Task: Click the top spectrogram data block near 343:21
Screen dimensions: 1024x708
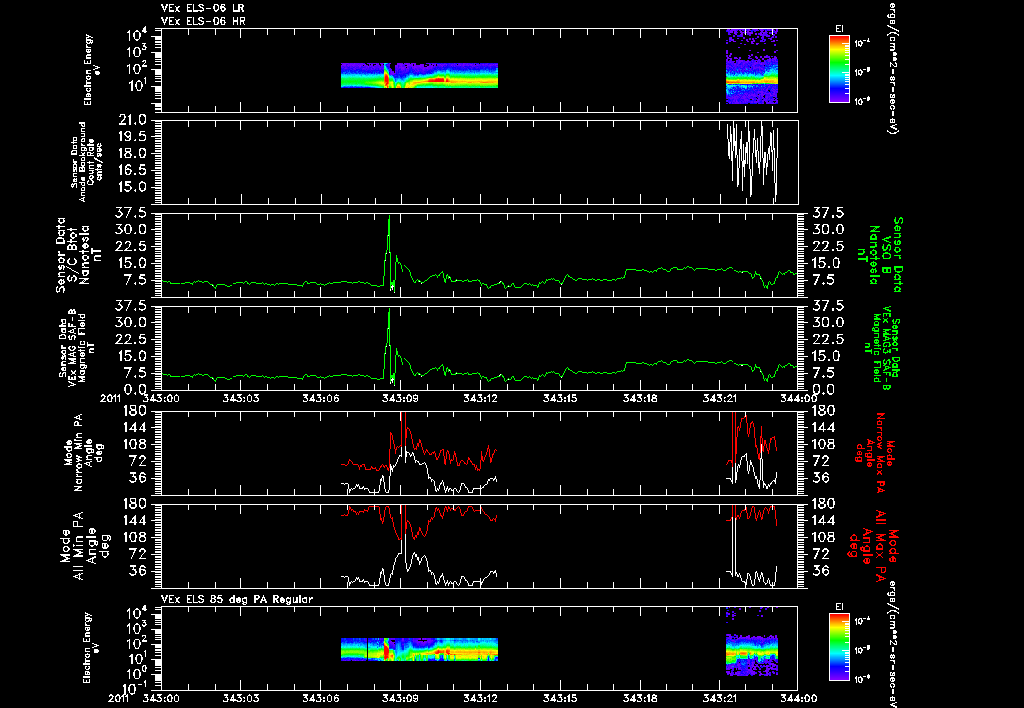Action: 752,67
